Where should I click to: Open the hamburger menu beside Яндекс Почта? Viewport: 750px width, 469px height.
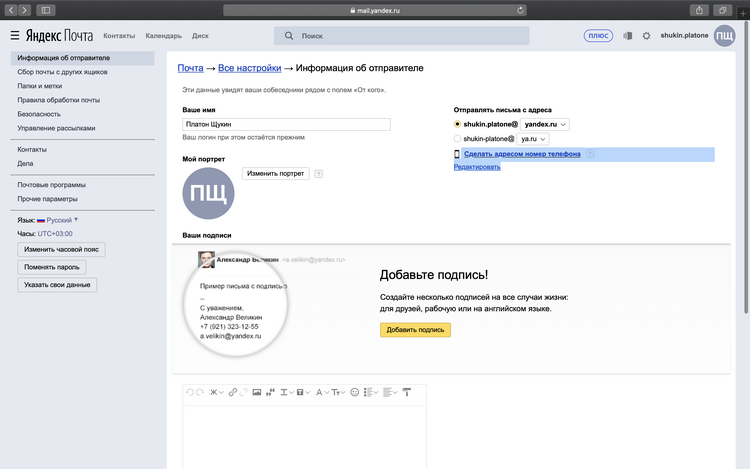(15, 35)
